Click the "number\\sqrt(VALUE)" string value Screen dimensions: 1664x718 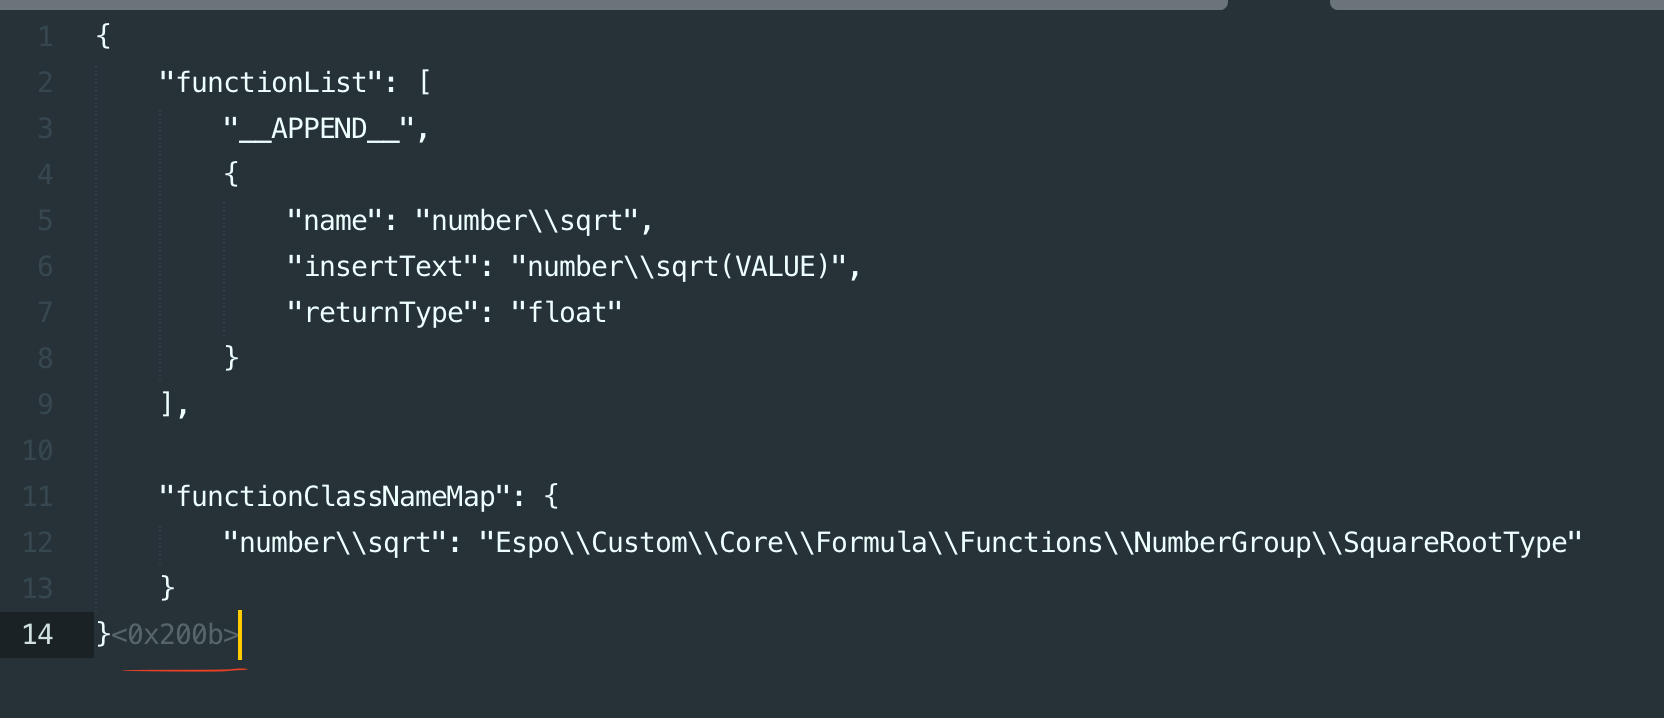(678, 266)
